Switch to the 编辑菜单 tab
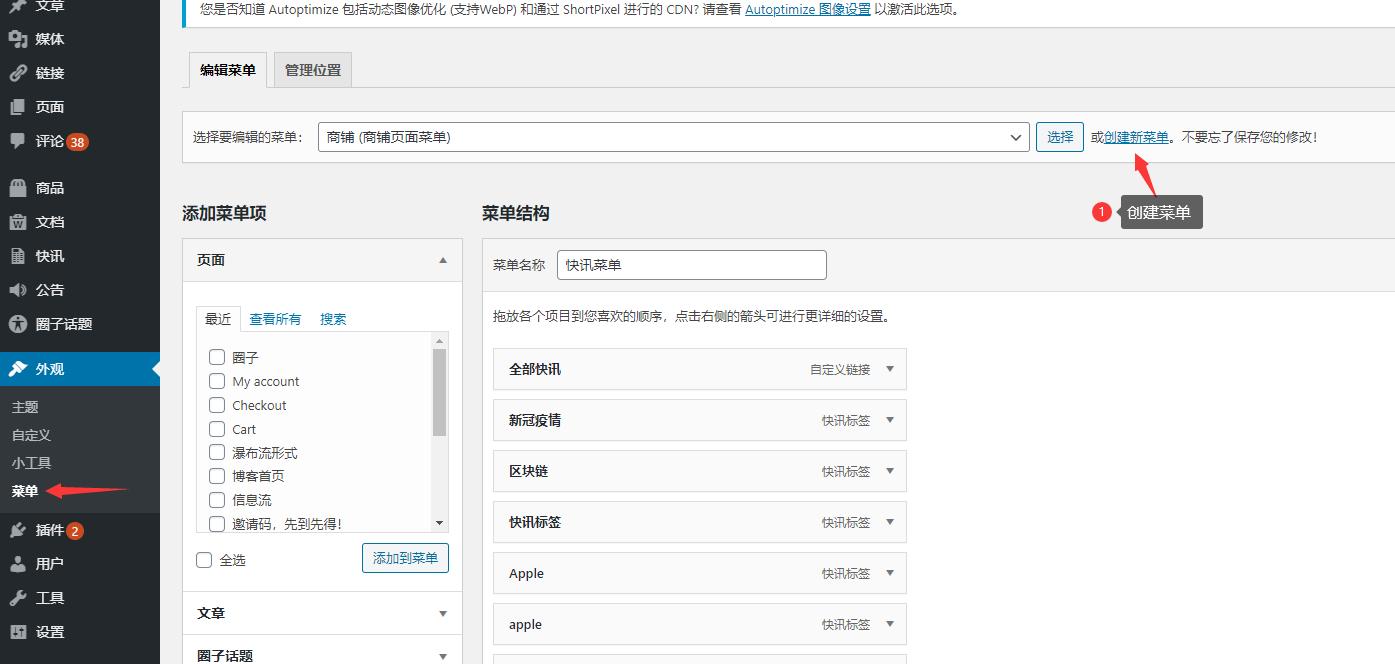1395x664 pixels. 228,70
